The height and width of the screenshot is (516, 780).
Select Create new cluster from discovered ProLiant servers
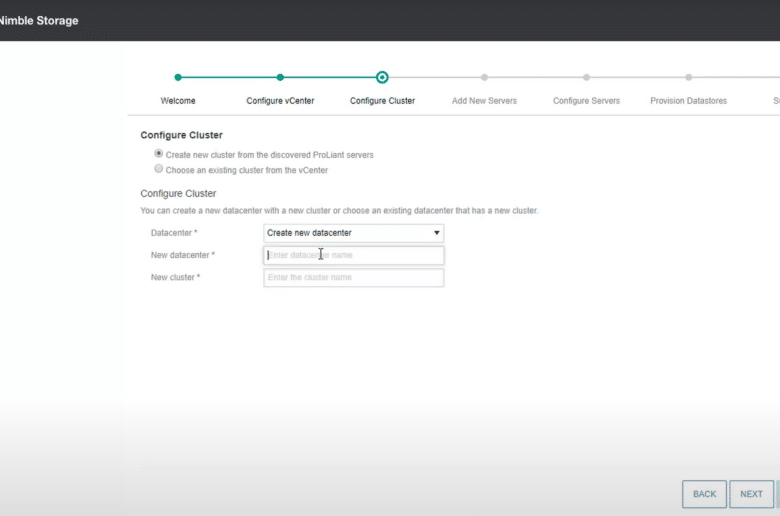click(x=159, y=154)
